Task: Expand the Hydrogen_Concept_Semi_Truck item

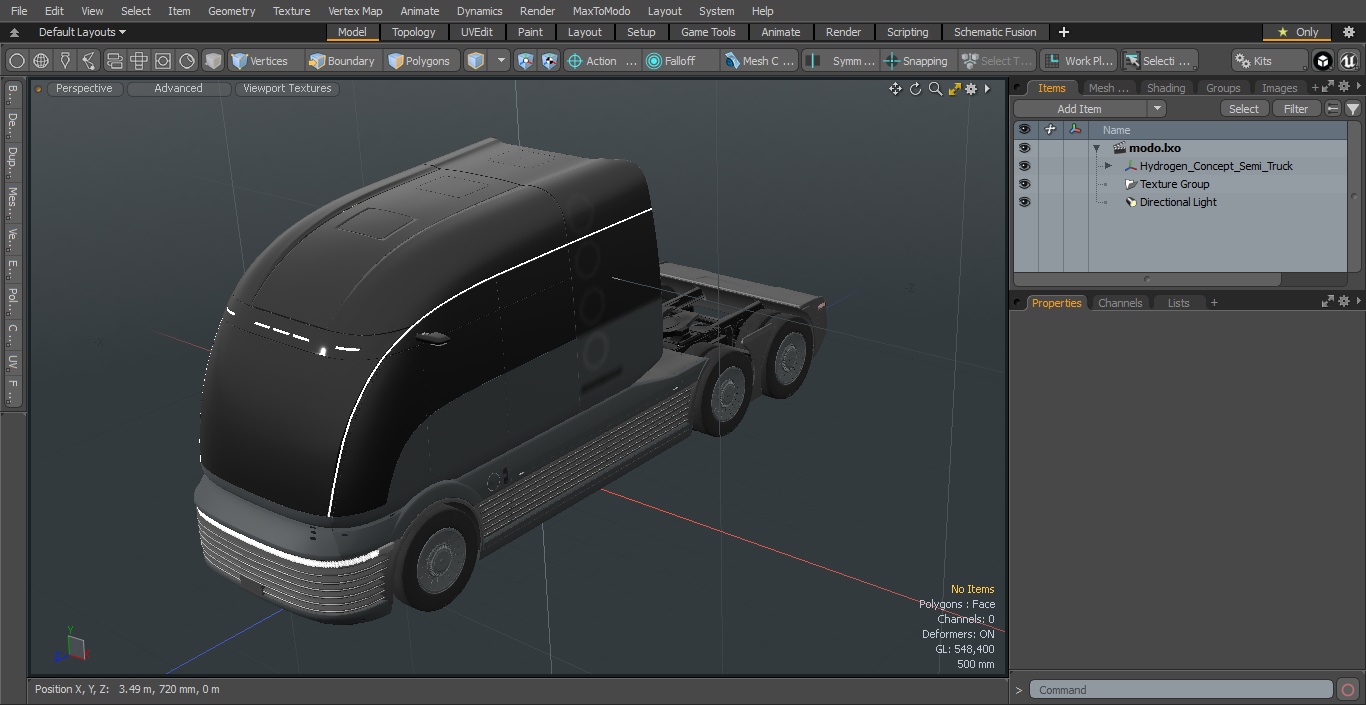Action: click(1108, 166)
